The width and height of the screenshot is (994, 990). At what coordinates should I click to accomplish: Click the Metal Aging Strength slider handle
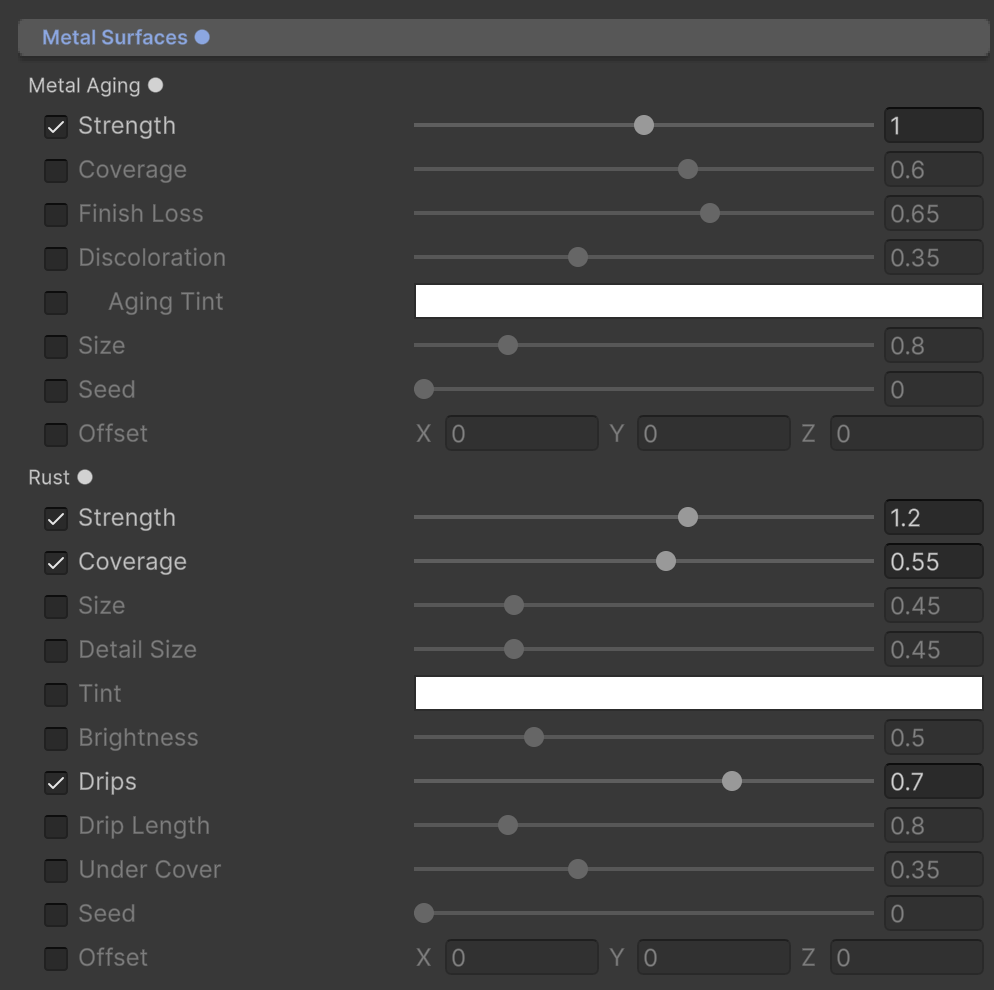click(x=643, y=125)
